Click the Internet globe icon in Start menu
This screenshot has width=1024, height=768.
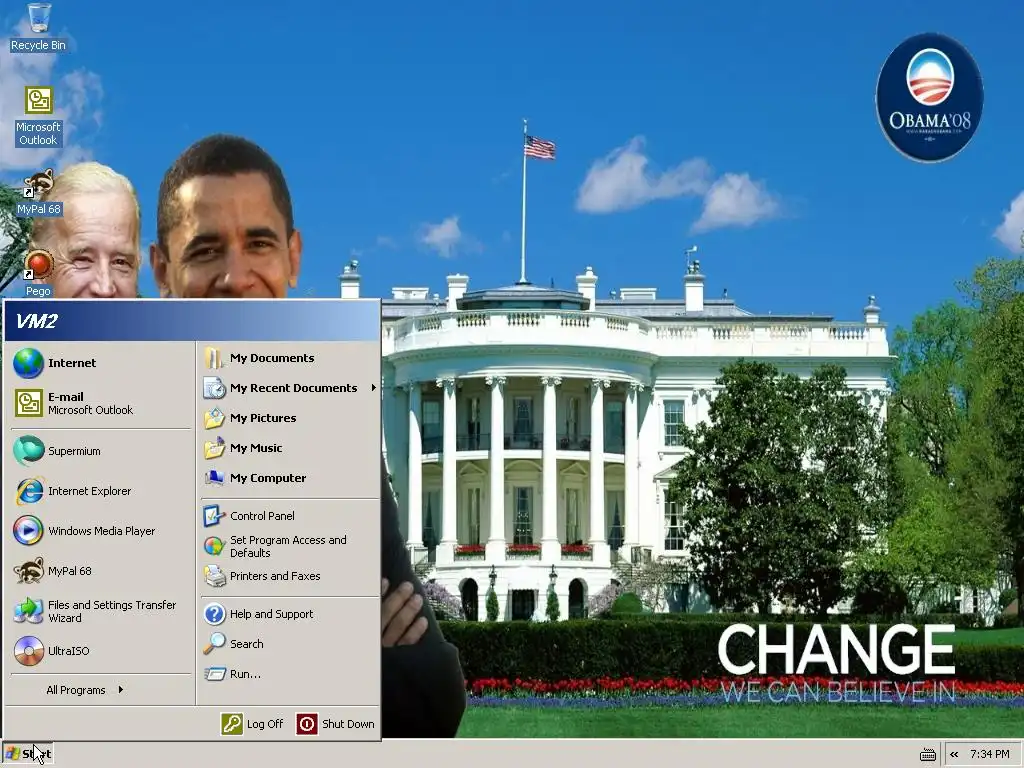(x=28, y=363)
